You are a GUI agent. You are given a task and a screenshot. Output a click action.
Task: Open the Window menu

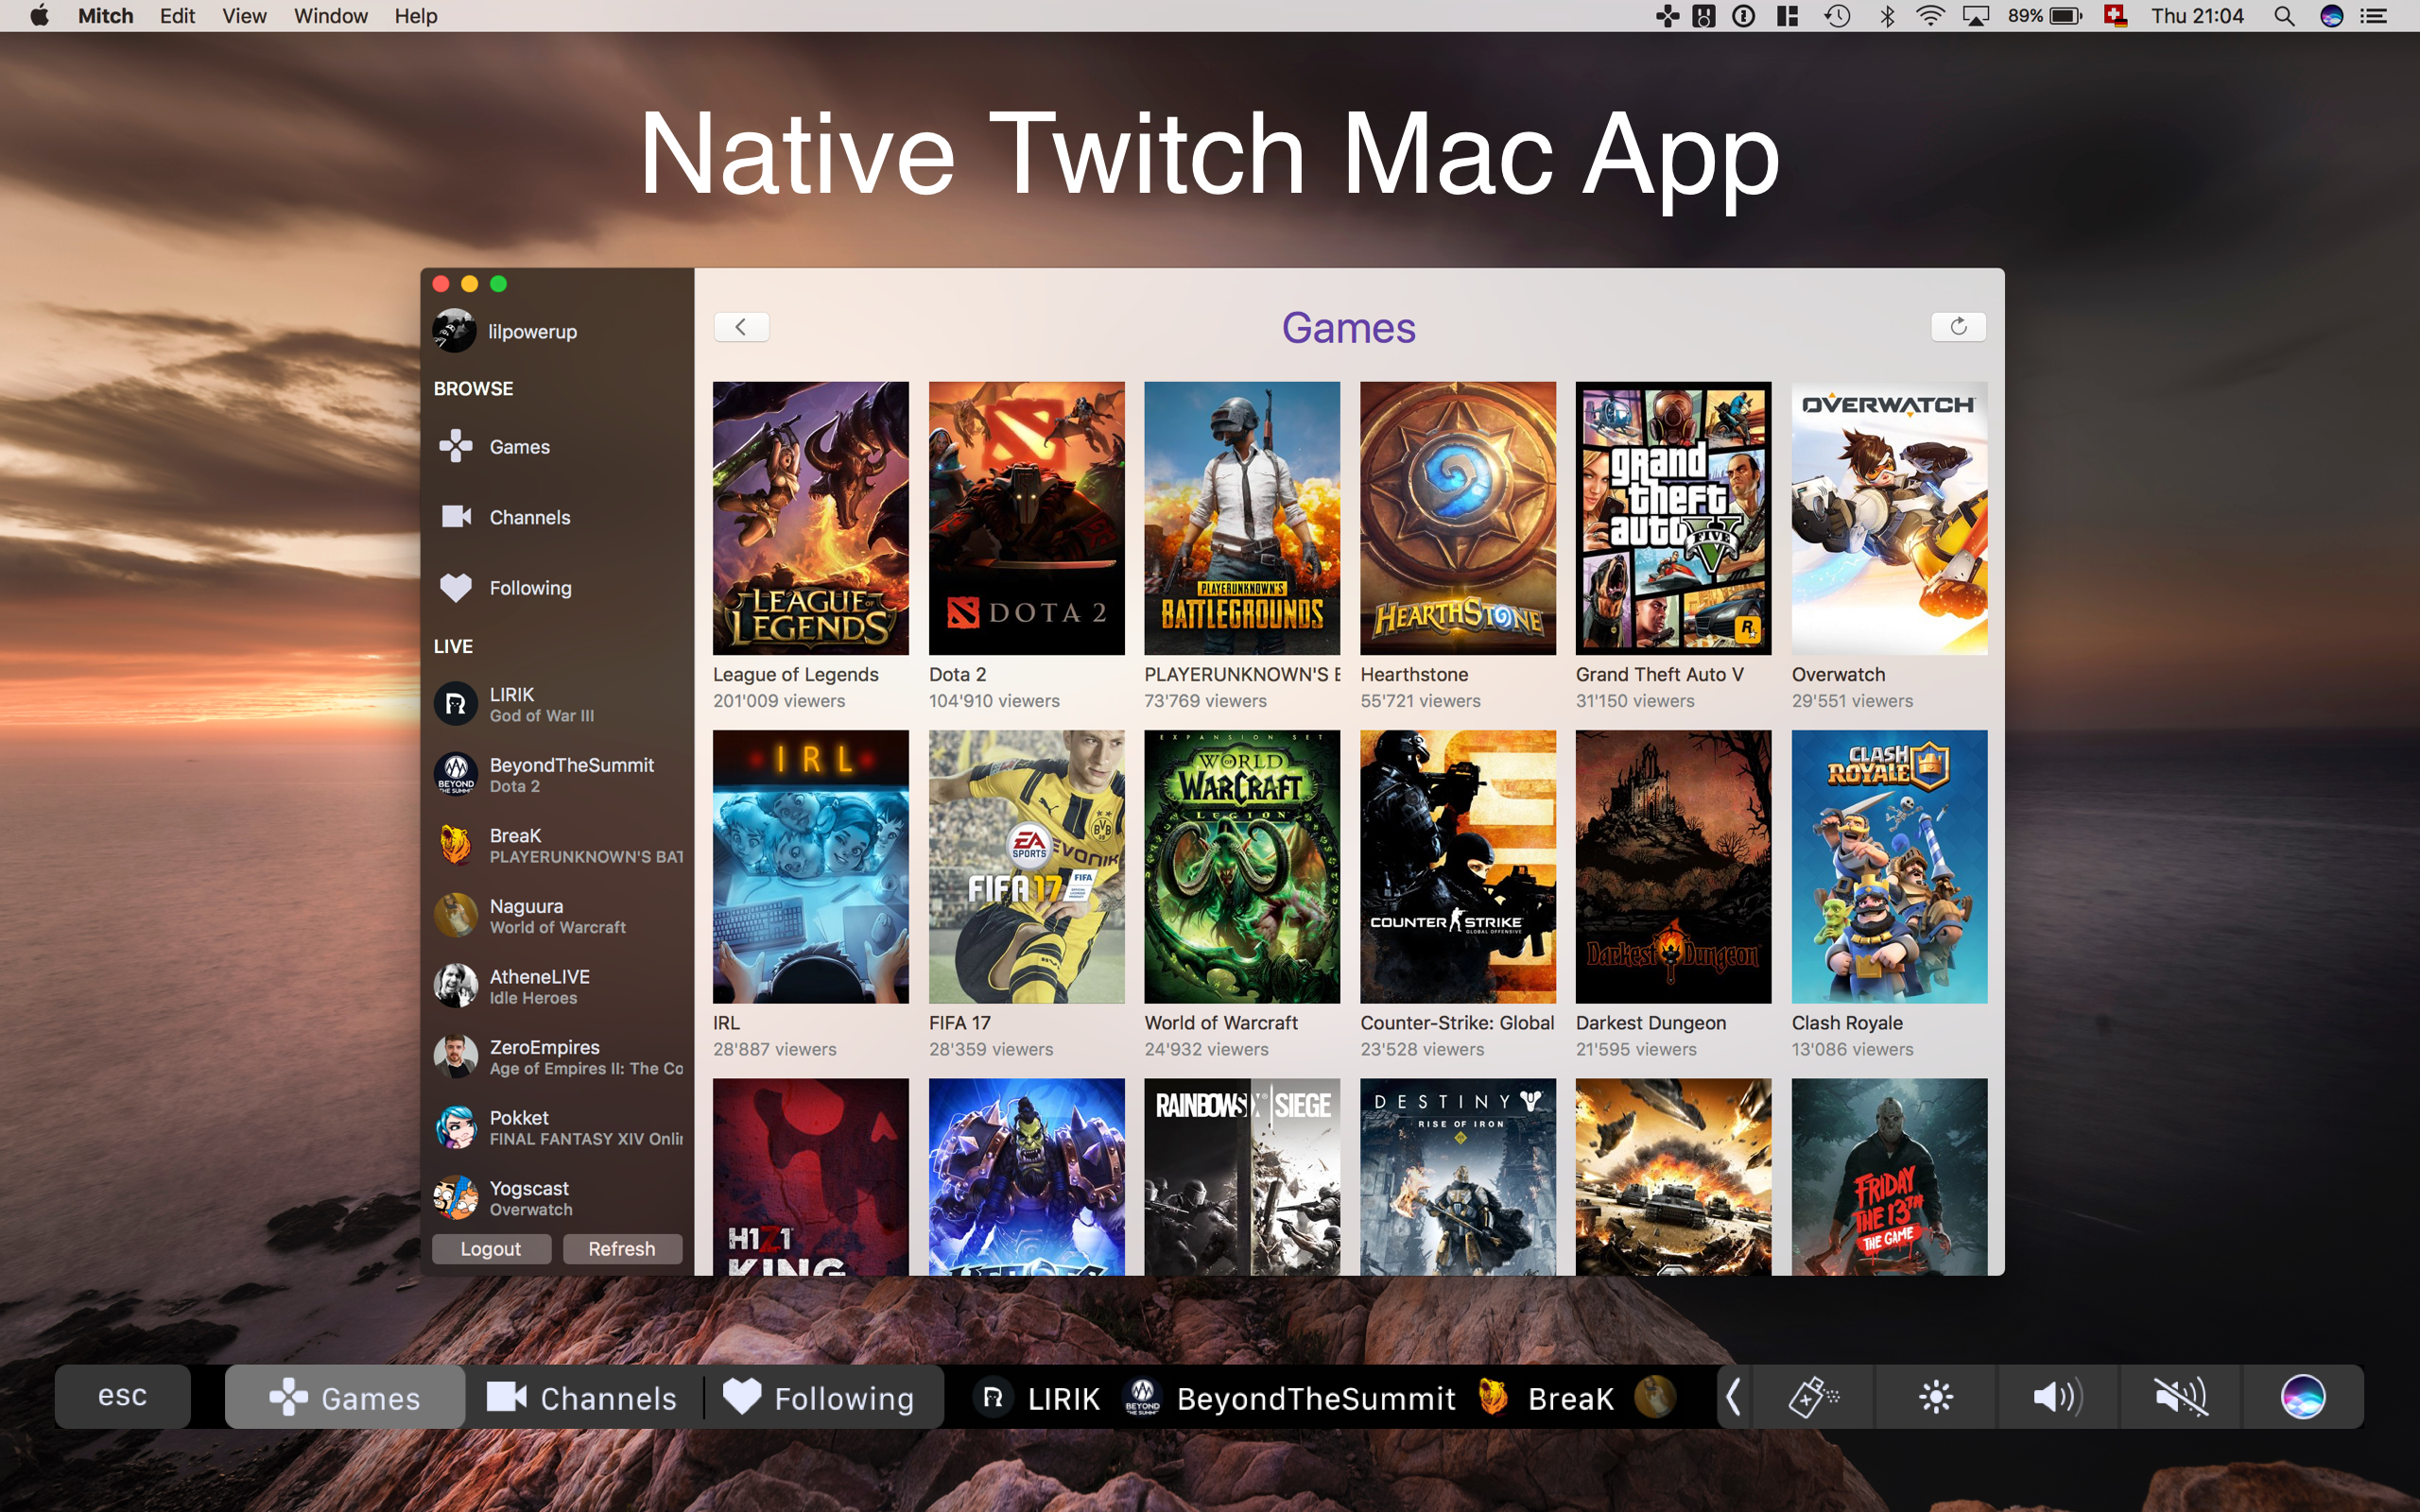(330, 15)
